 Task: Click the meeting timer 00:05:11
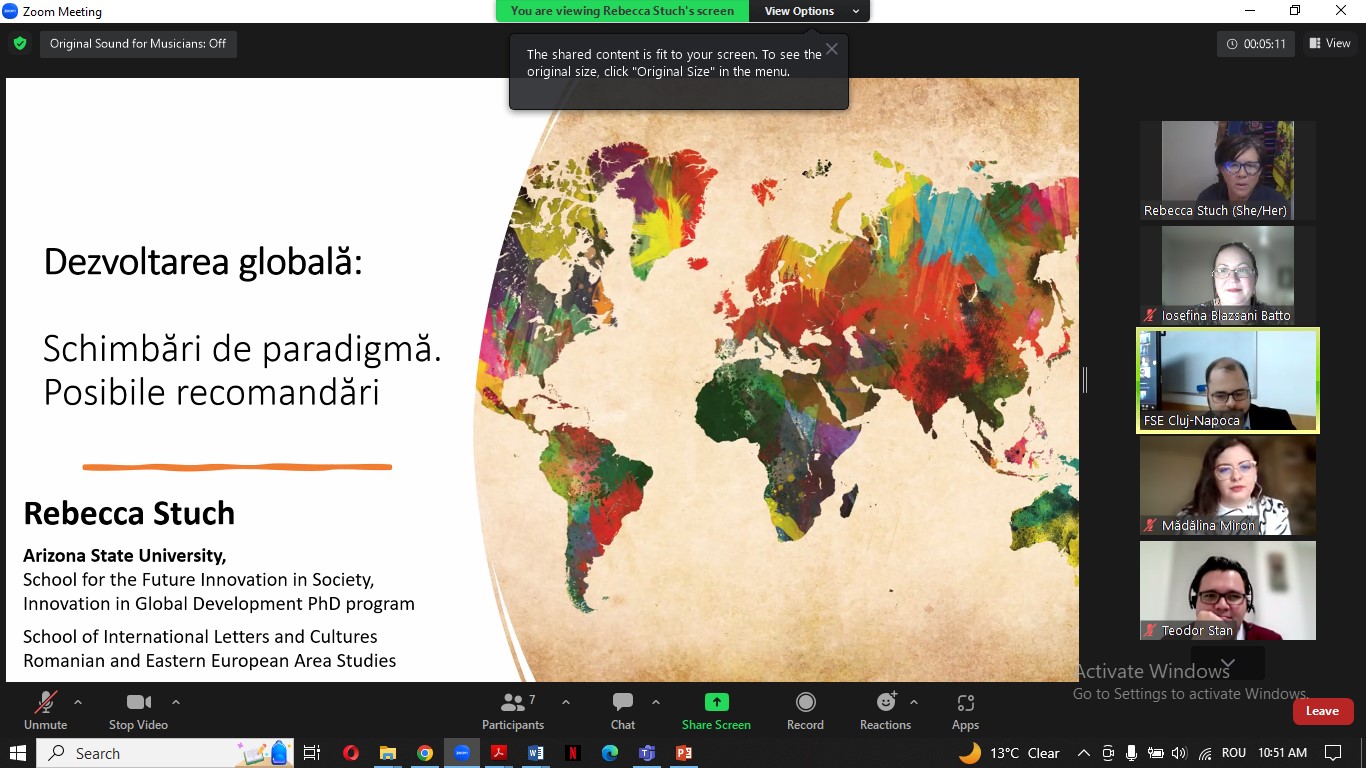tap(1257, 44)
